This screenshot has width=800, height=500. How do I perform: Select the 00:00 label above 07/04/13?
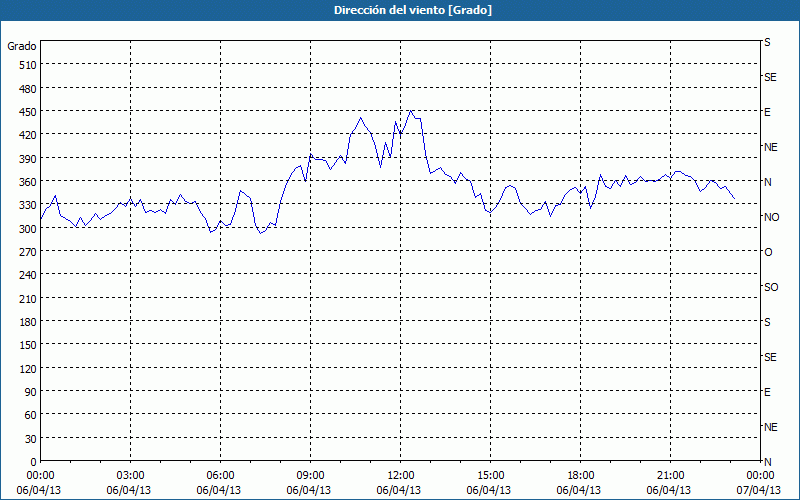[x=760, y=476]
